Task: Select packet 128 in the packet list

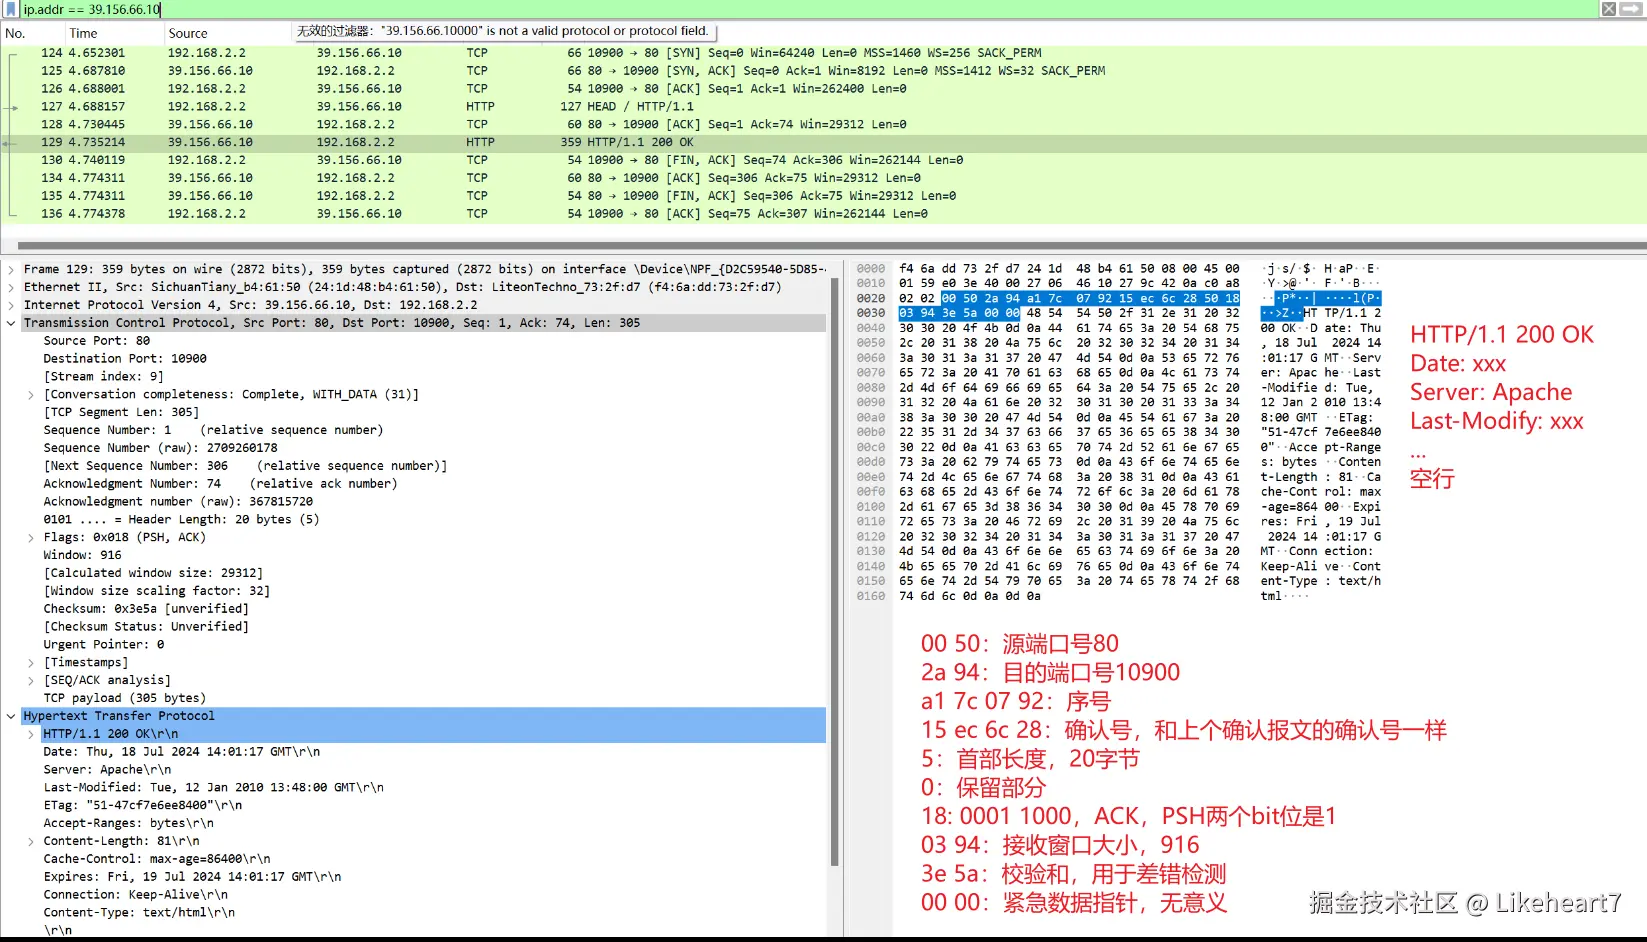Action: coord(823,125)
